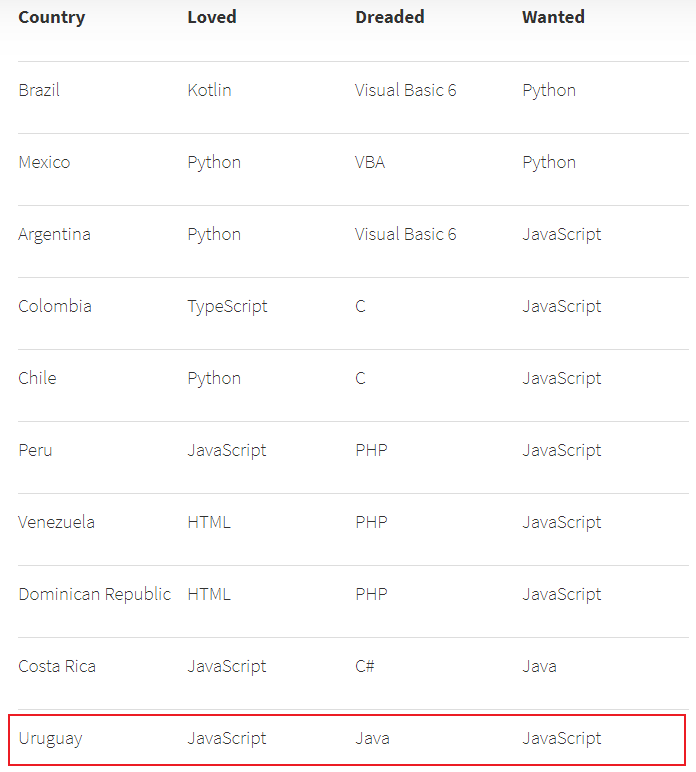Viewport: 696px width, 772px height.
Task: Select the Chile country cell
Action: click(x=37, y=378)
